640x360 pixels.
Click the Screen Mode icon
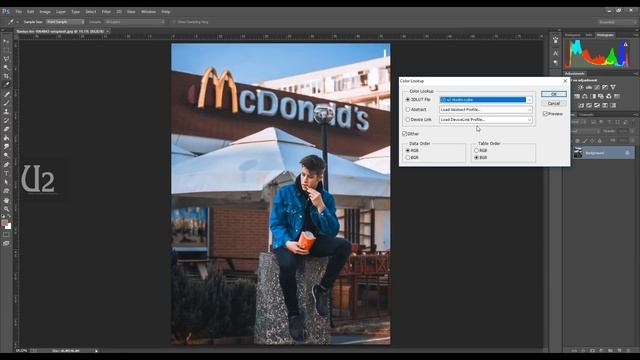point(6,243)
